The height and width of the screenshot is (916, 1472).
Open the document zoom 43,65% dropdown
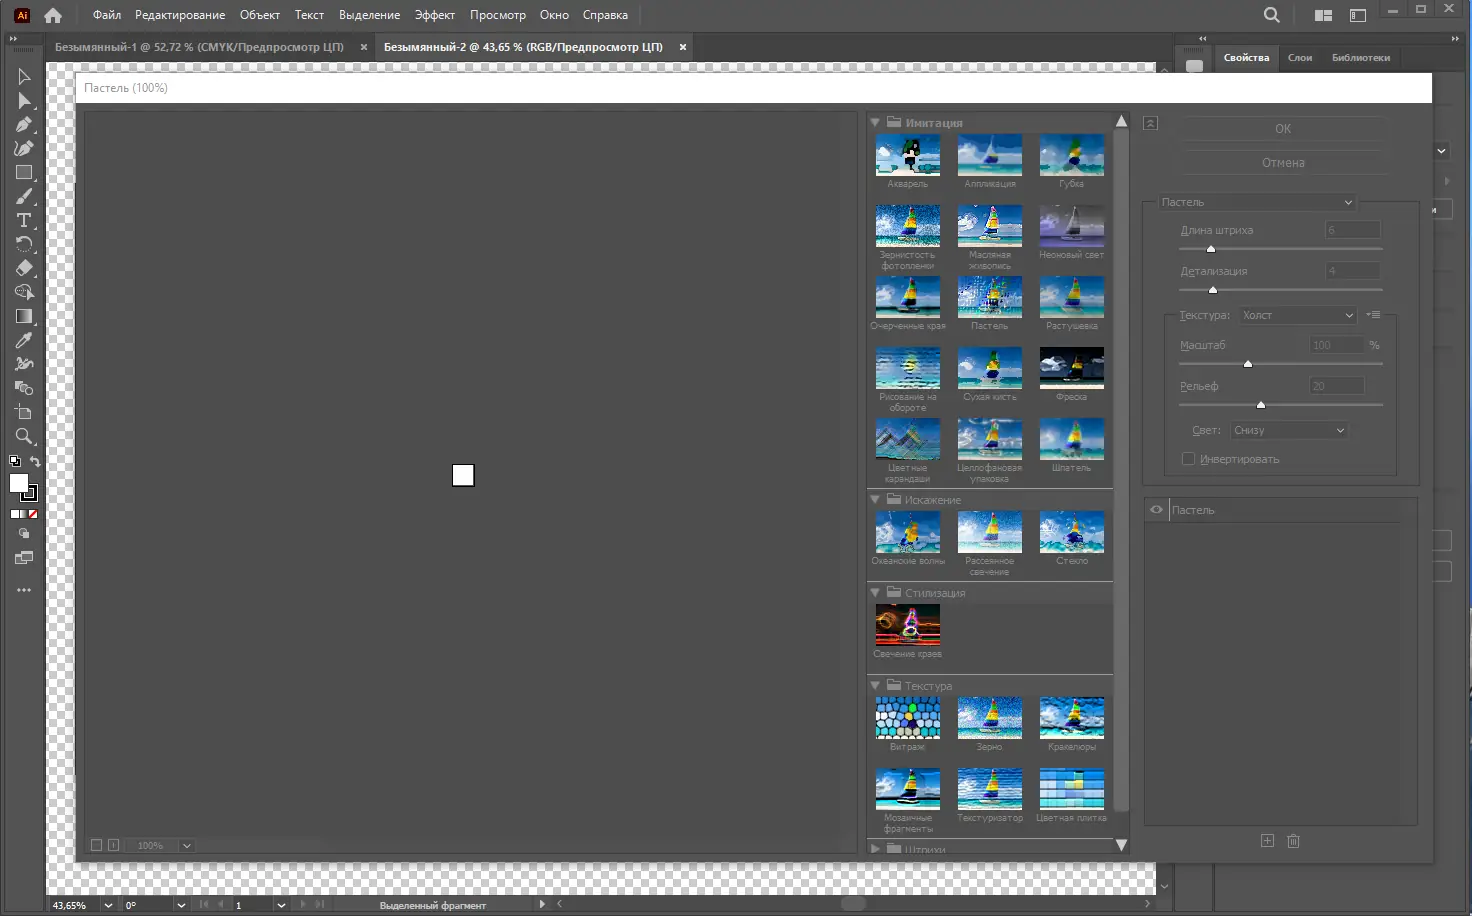click(x=108, y=905)
